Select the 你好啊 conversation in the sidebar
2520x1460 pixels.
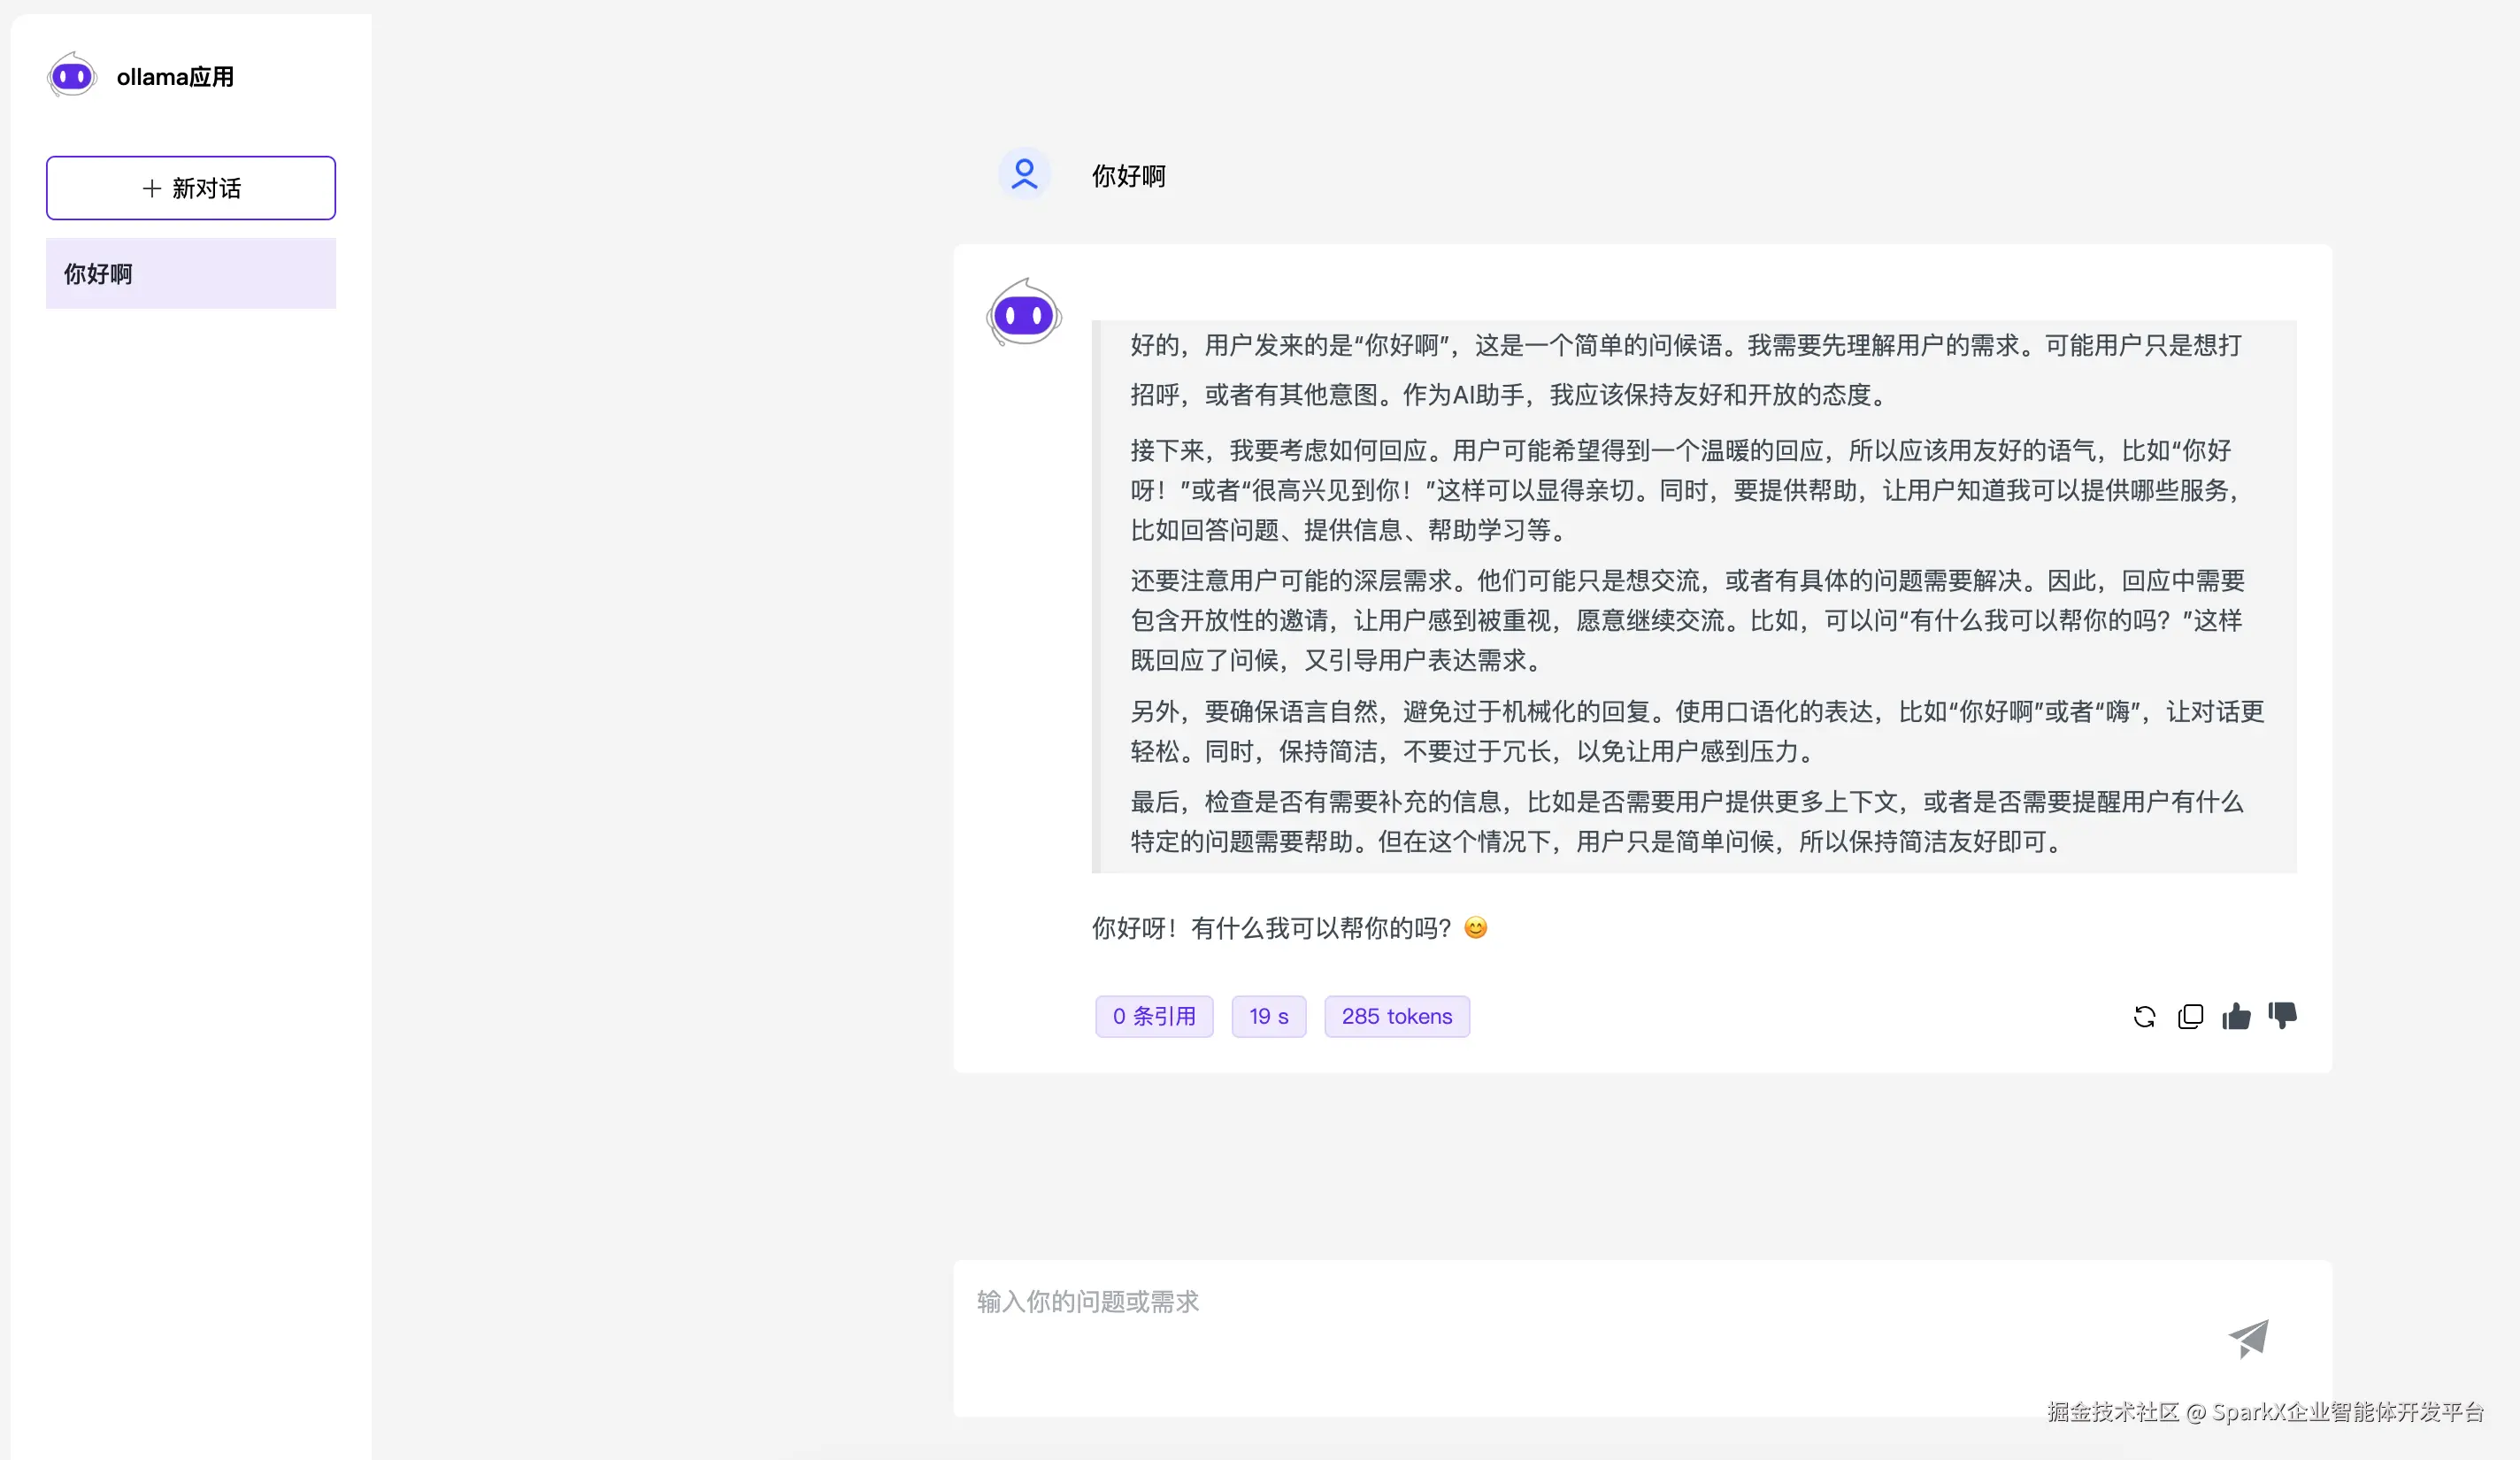(x=191, y=274)
